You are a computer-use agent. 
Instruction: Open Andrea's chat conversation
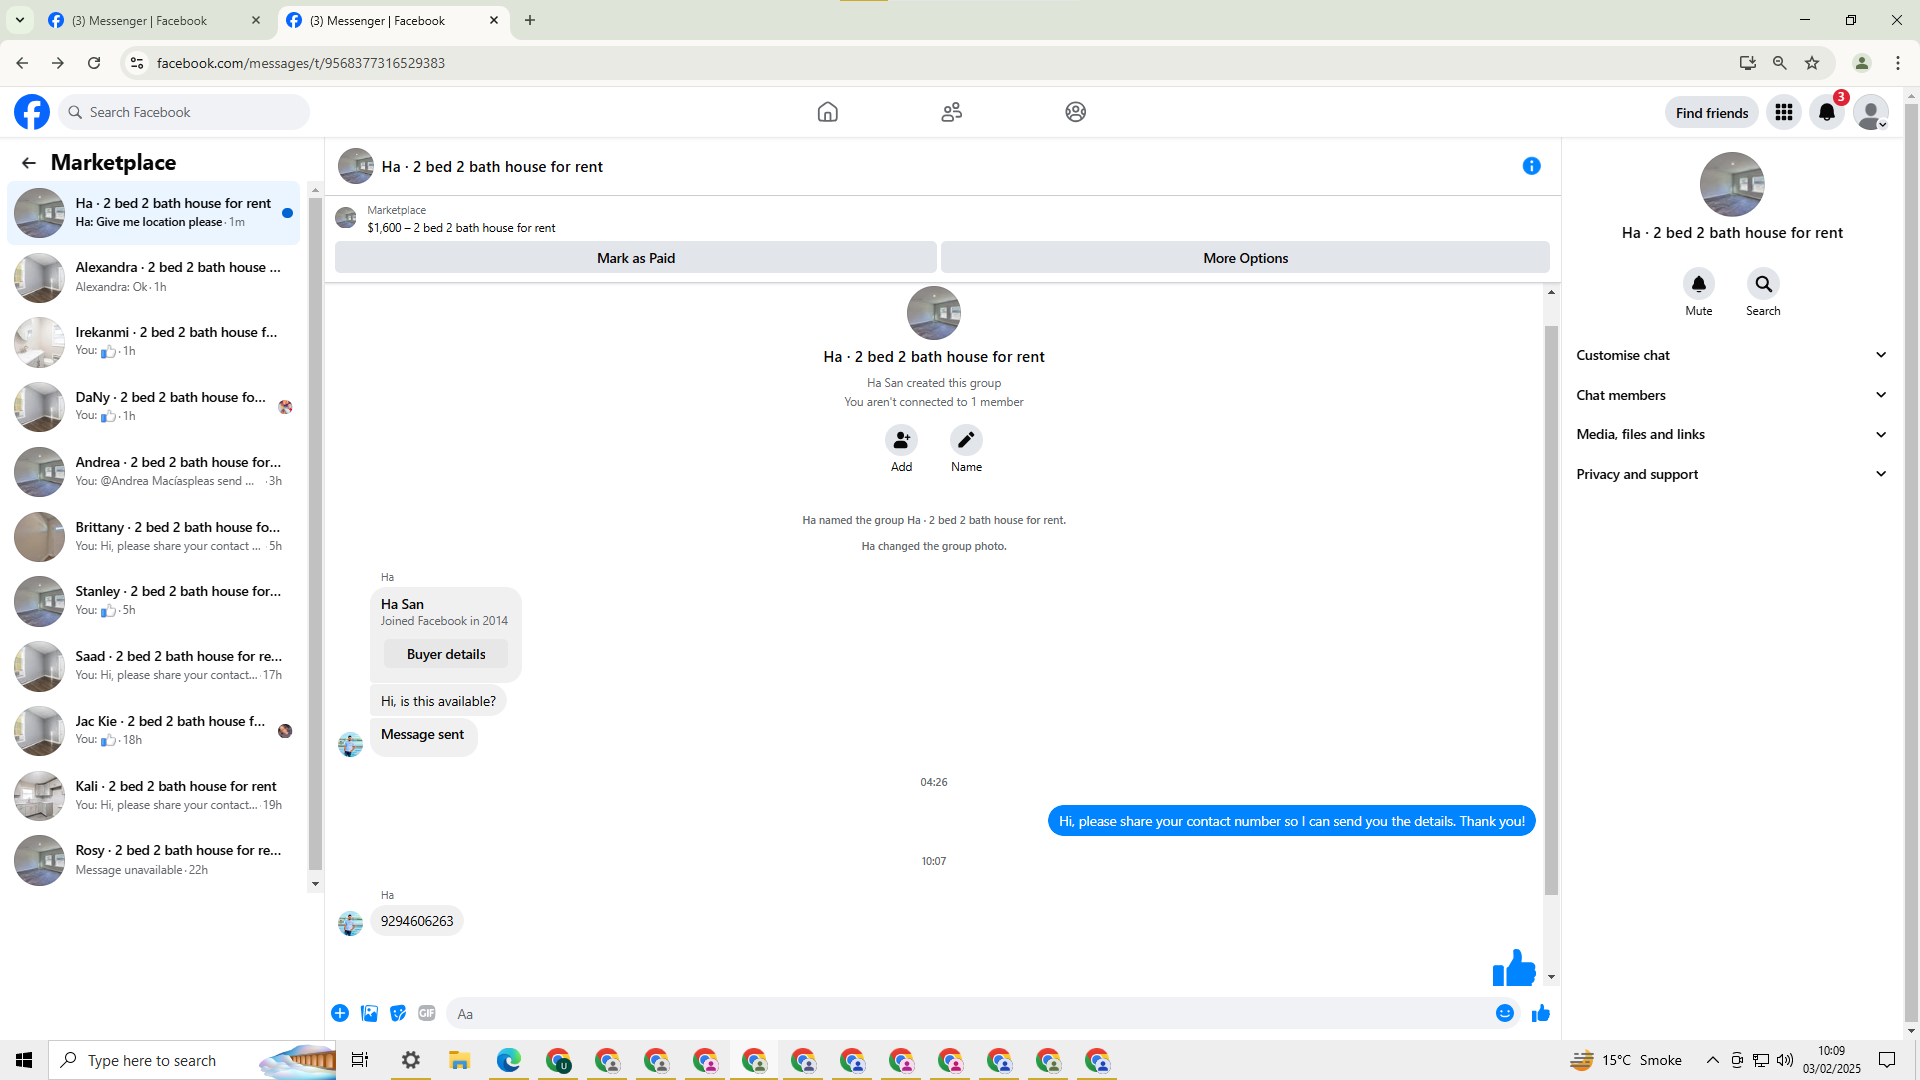click(154, 471)
